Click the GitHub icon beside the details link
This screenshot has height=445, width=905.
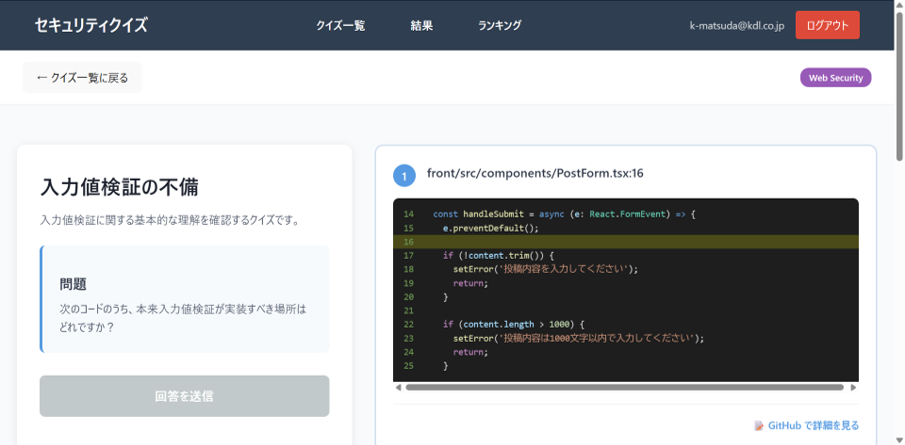[x=759, y=426]
